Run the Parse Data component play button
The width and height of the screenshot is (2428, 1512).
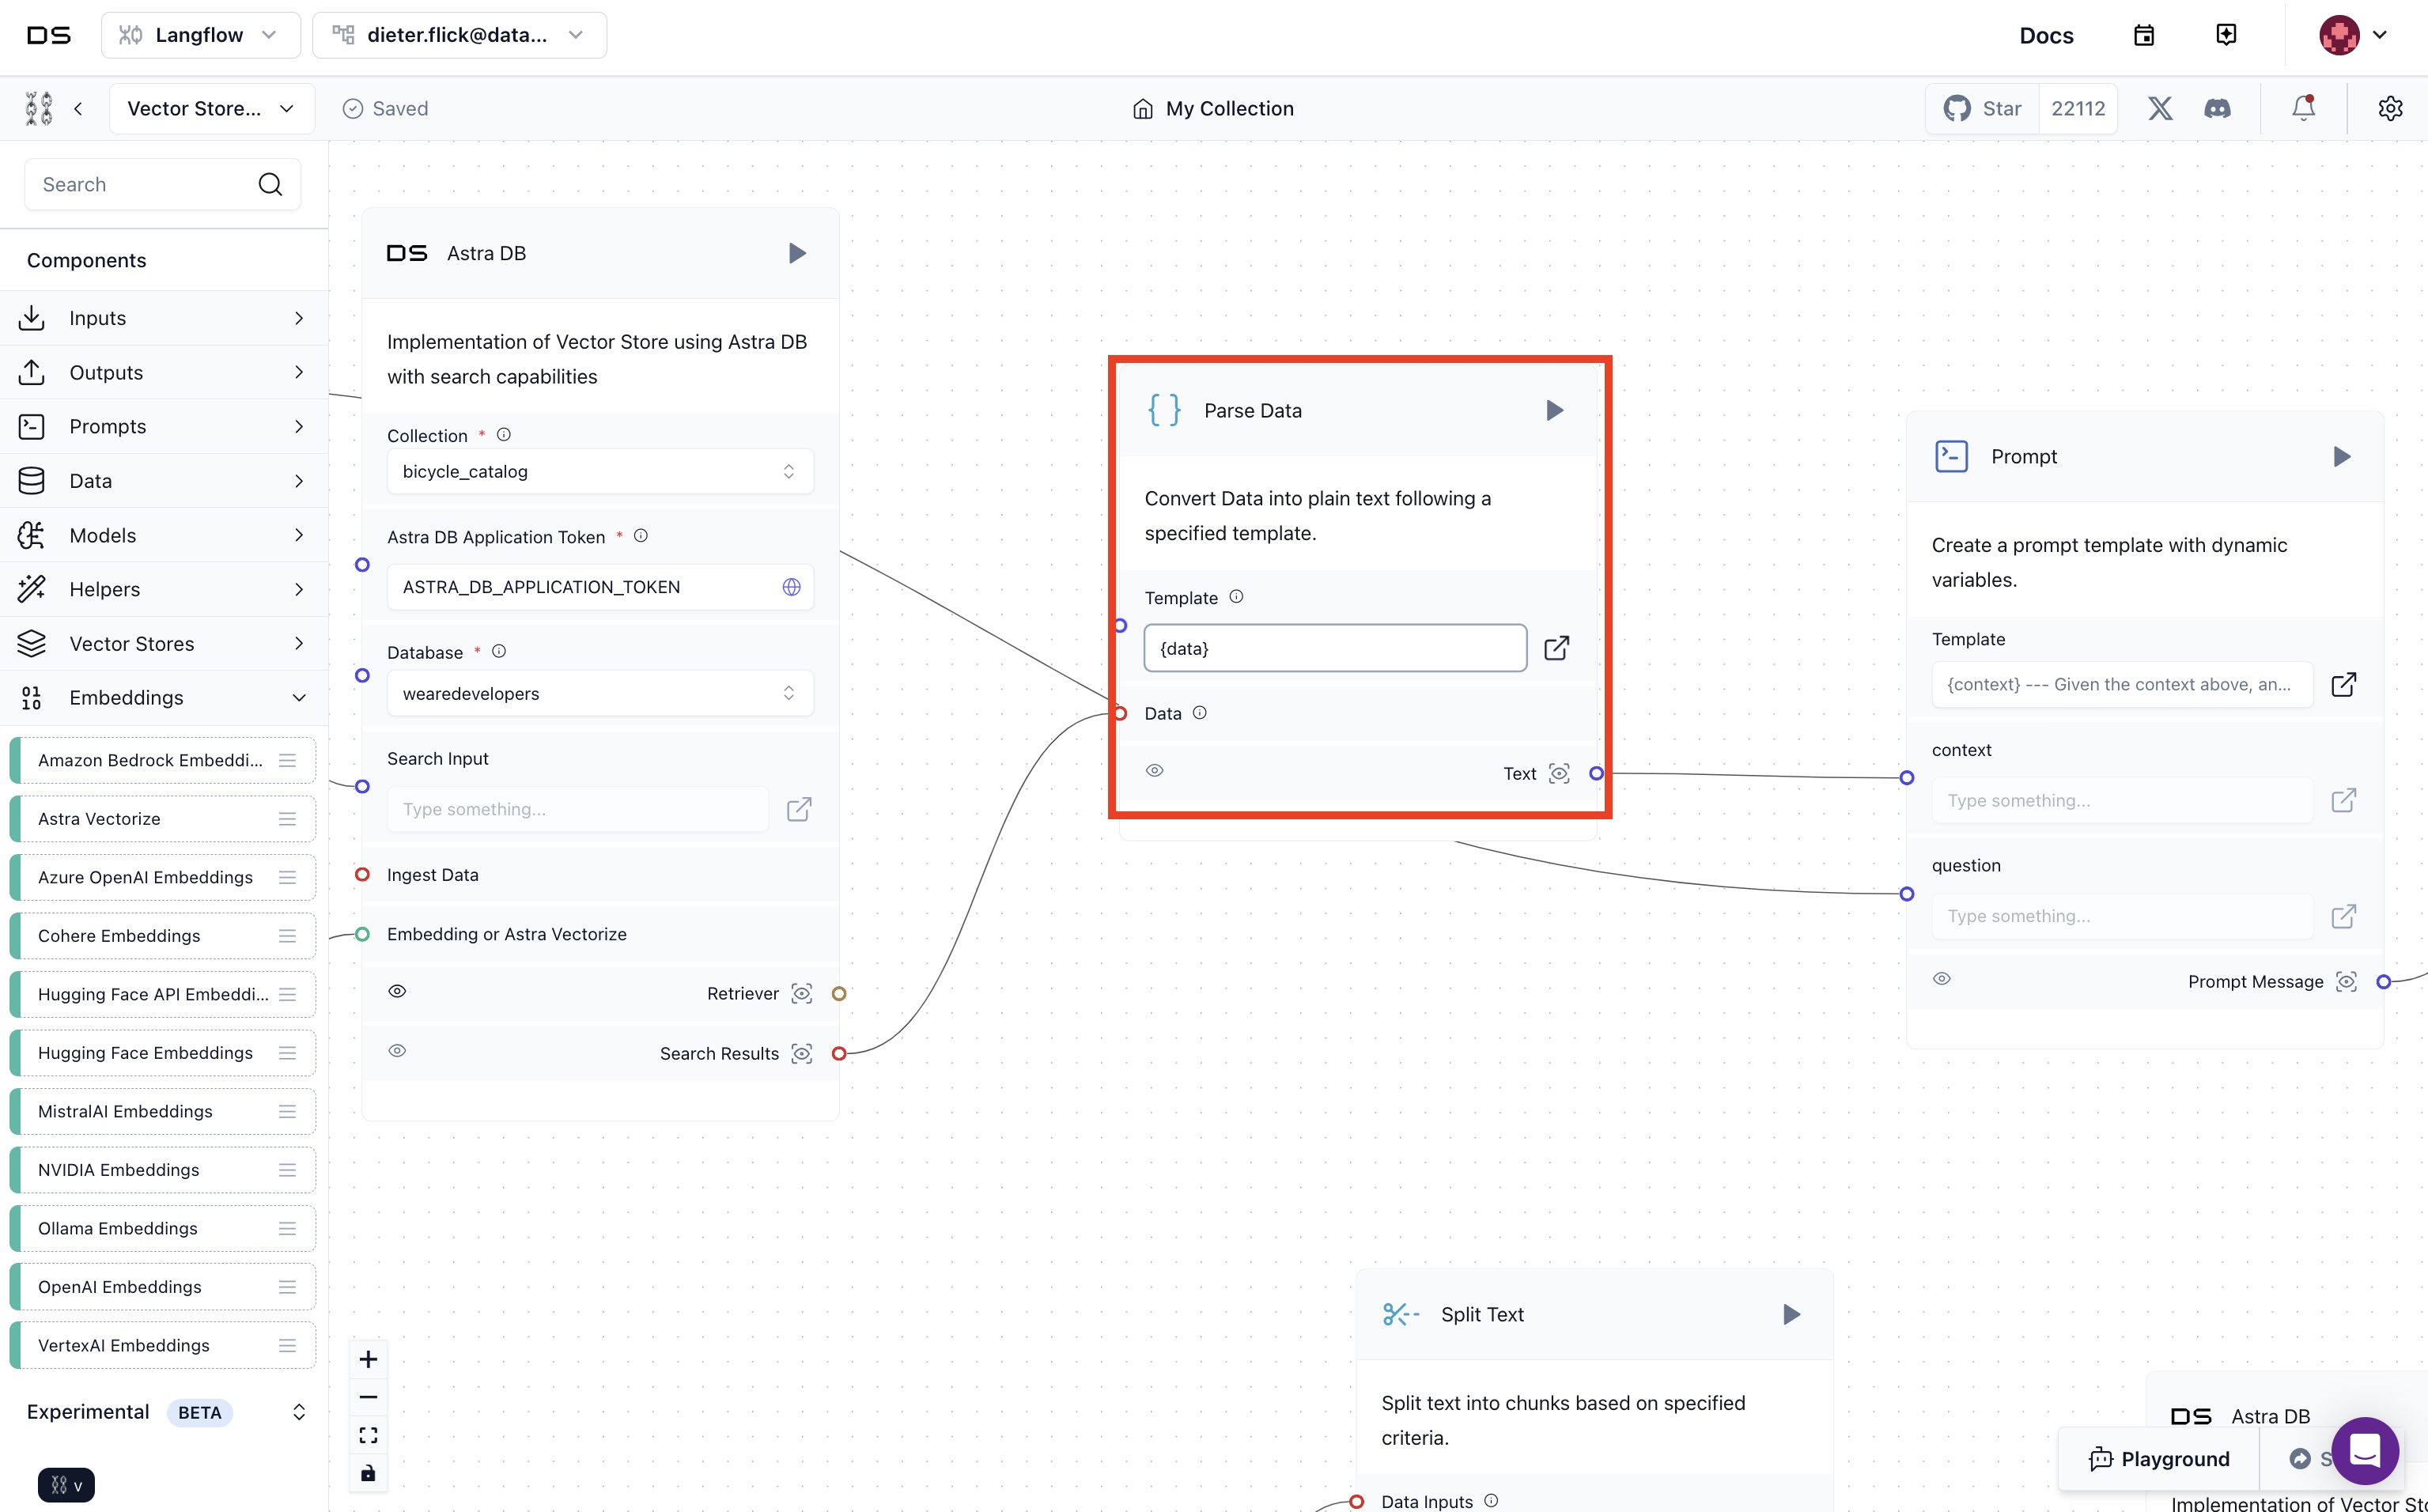click(1554, 410)
